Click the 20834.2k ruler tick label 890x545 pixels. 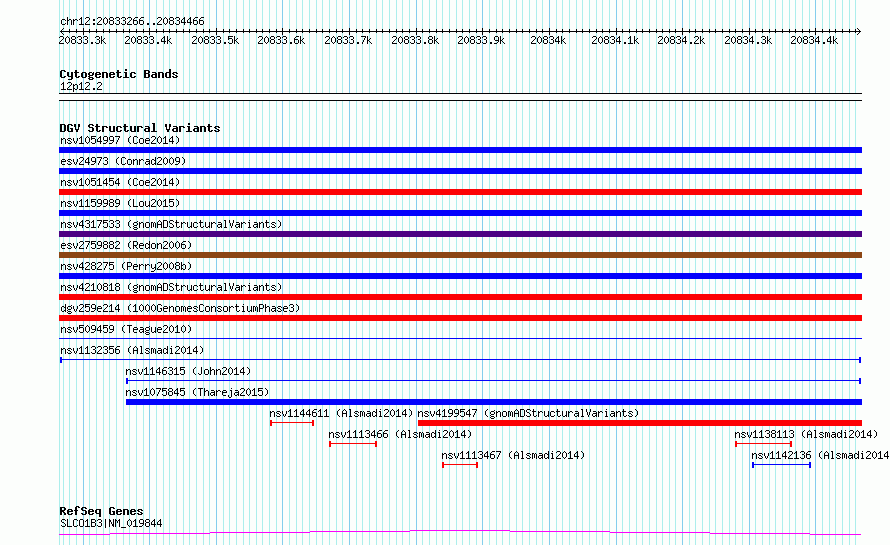click(681, 40)
